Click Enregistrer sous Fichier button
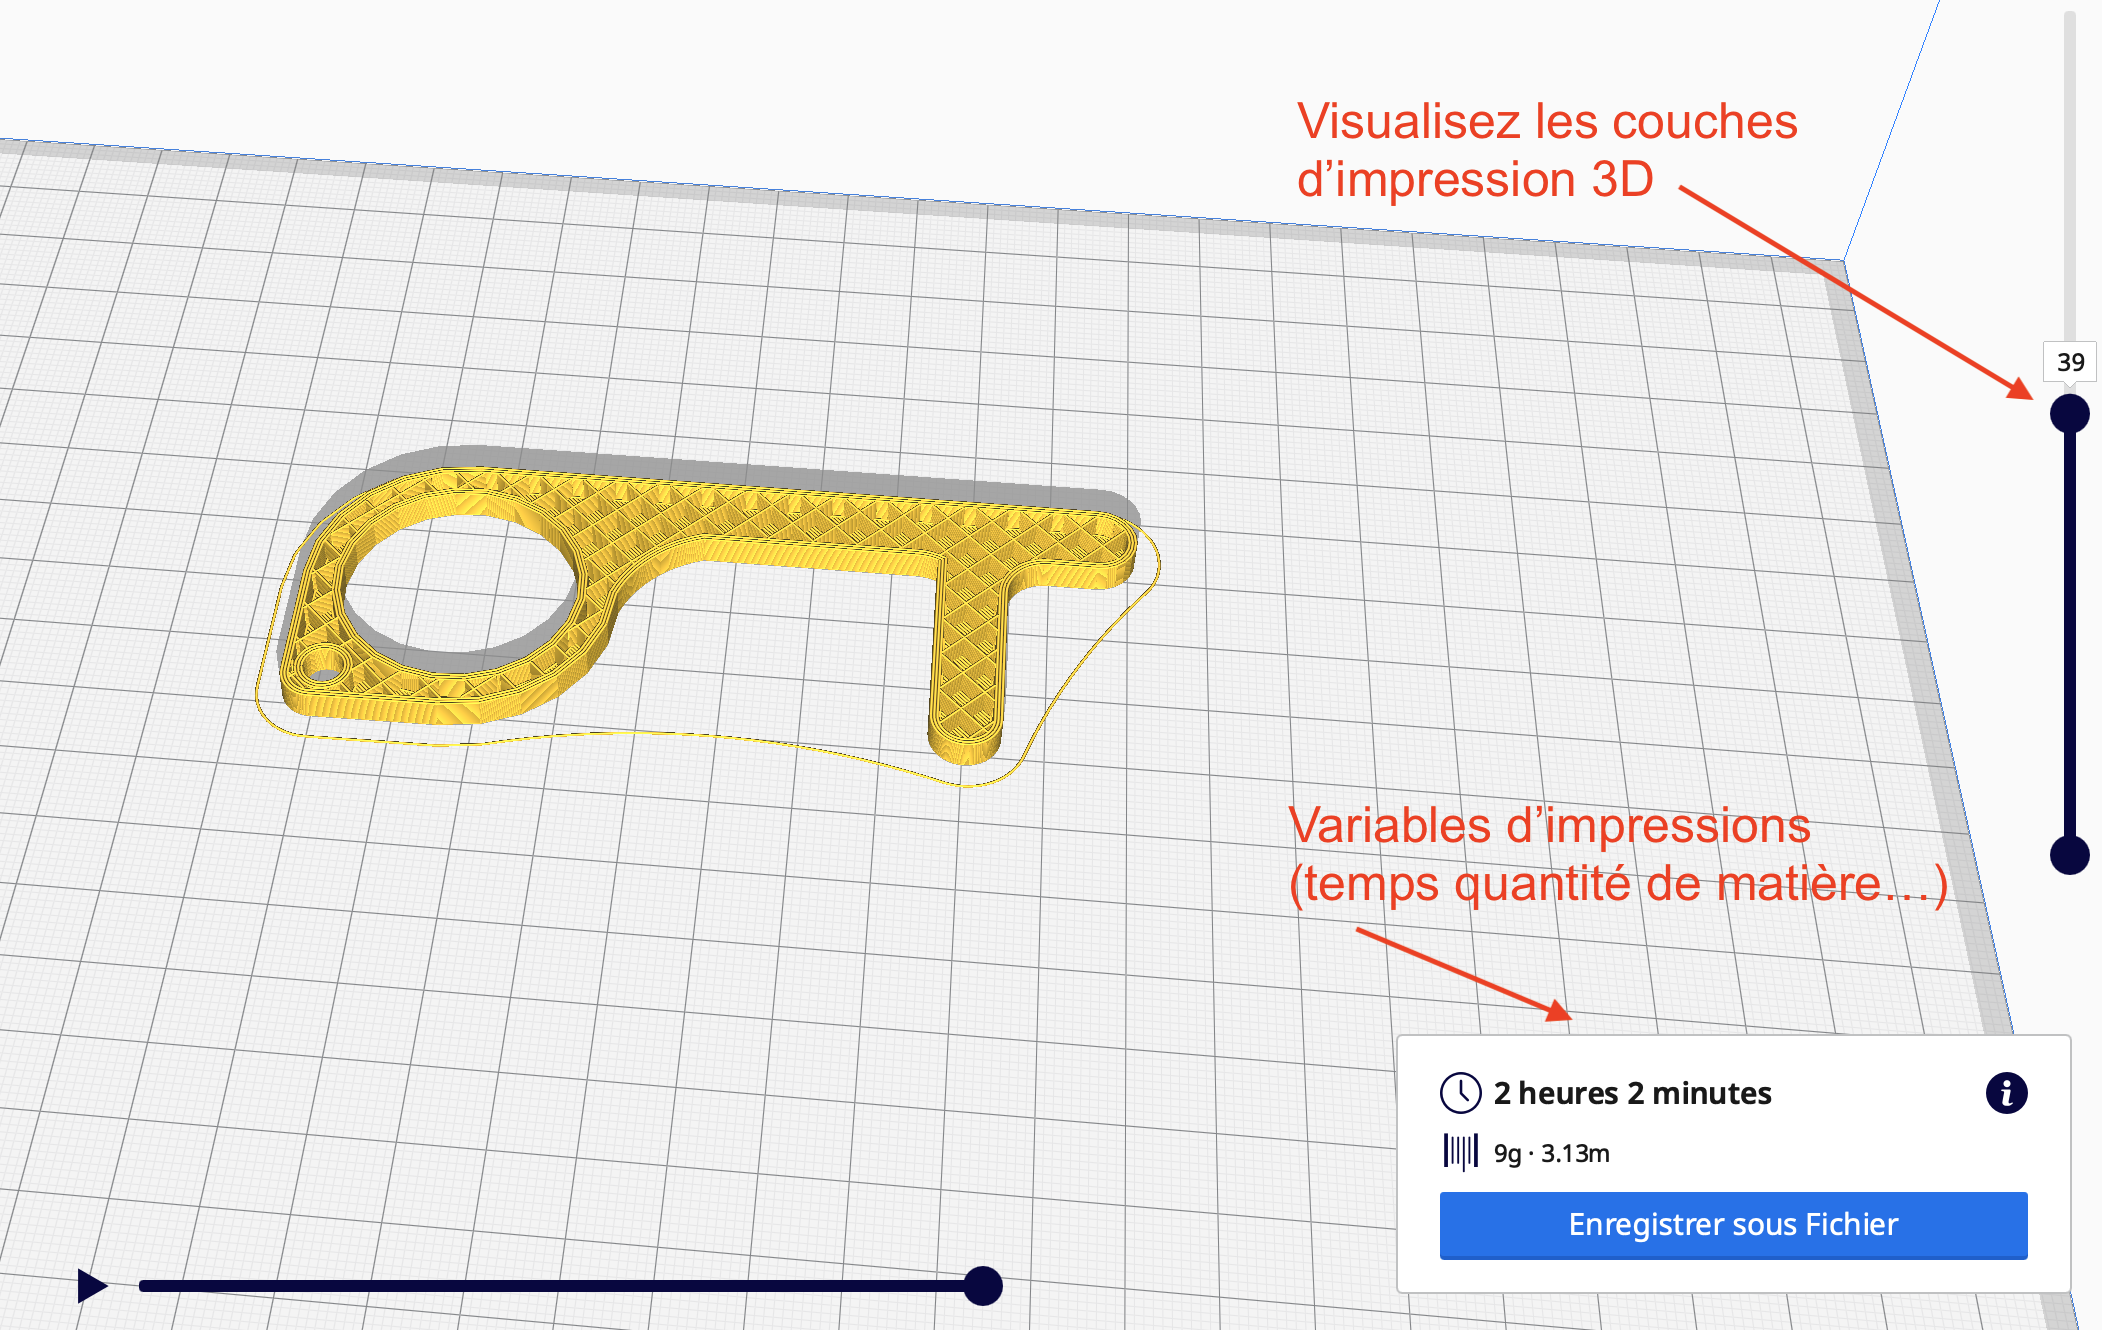The image size is (2102, 1330). click(x=1732, y=1224)
